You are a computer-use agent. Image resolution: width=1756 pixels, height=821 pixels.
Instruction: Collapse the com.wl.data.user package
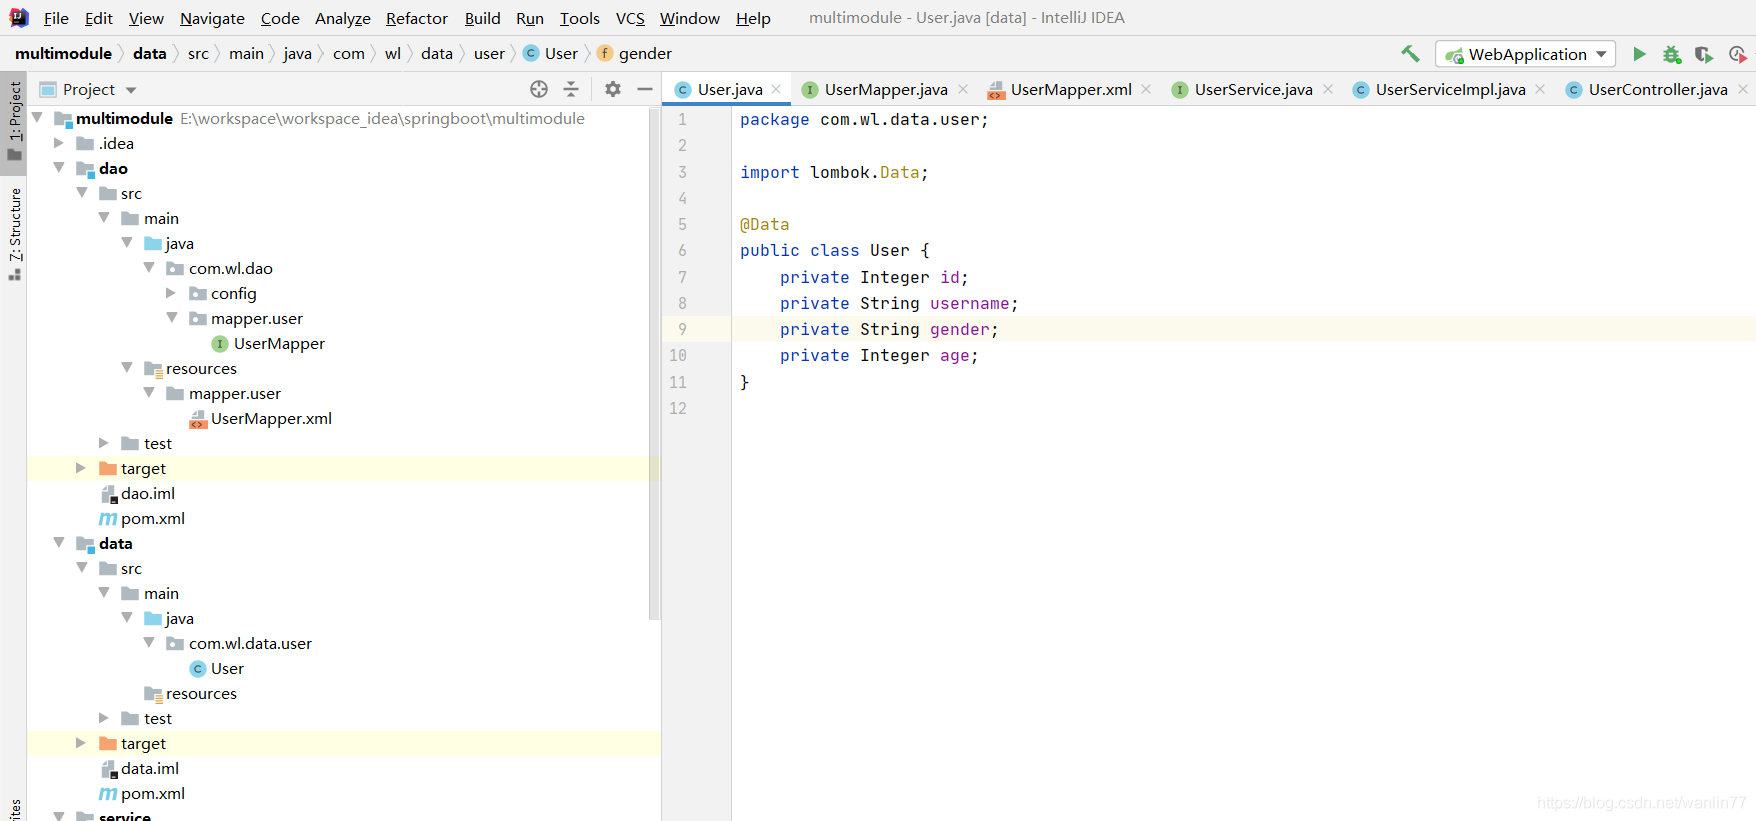(149, 643)
